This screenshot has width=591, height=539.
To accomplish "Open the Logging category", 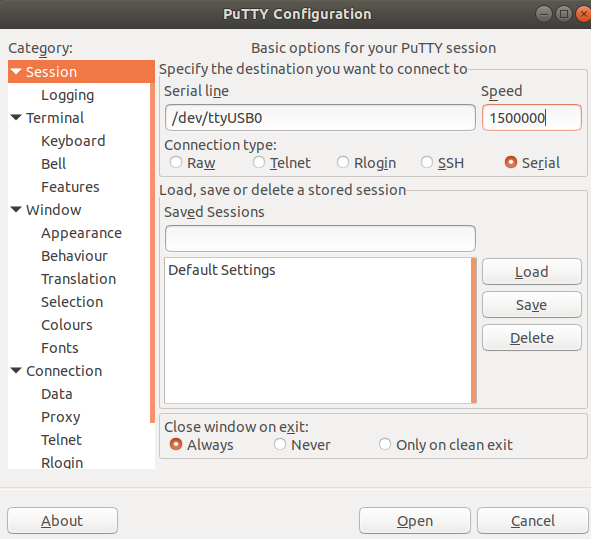I will tap(67, 95).
